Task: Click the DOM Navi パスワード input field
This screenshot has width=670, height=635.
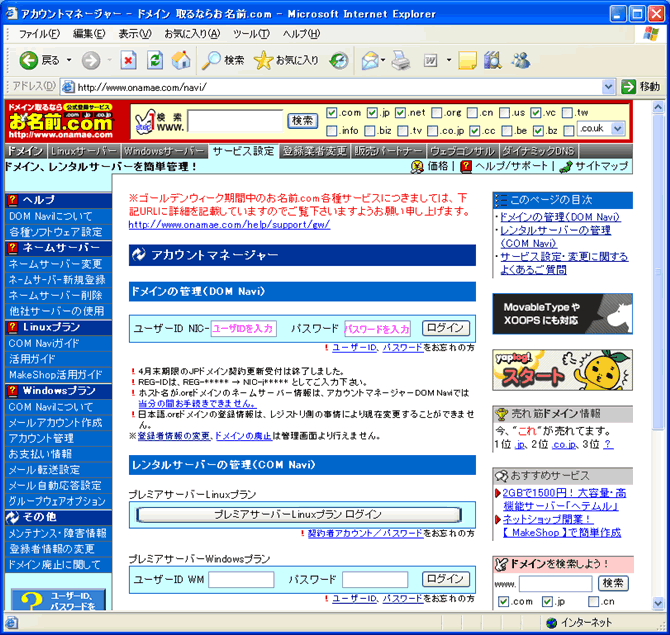Action: click(377, 329)
